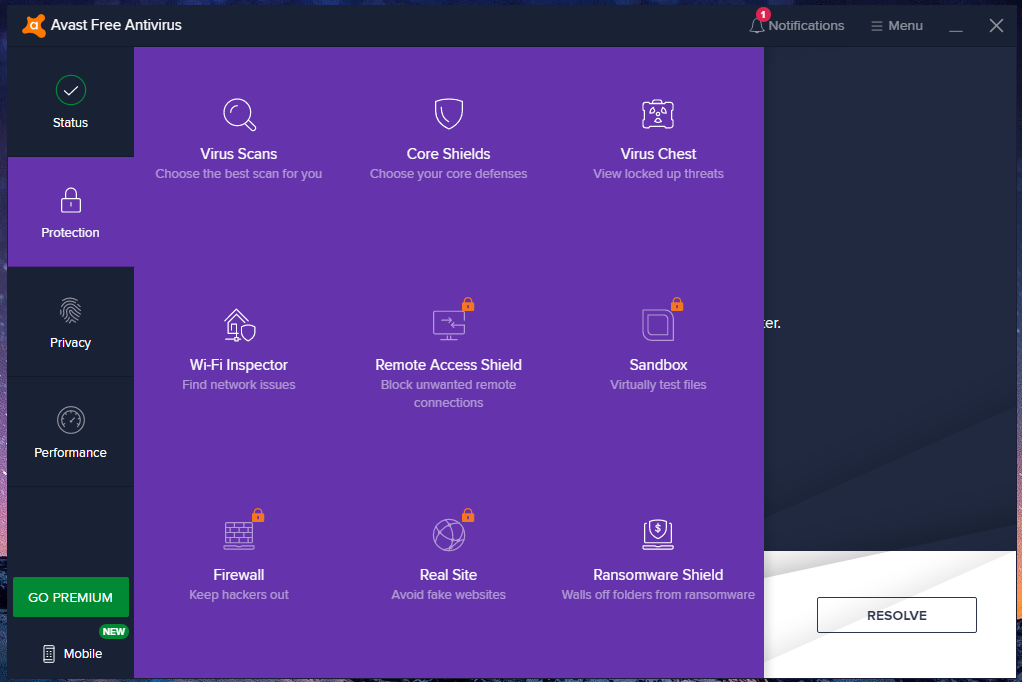Screen dimensions: 1022x682
Task: Click orange lock badge on Real Site
Action: (468, 515)
